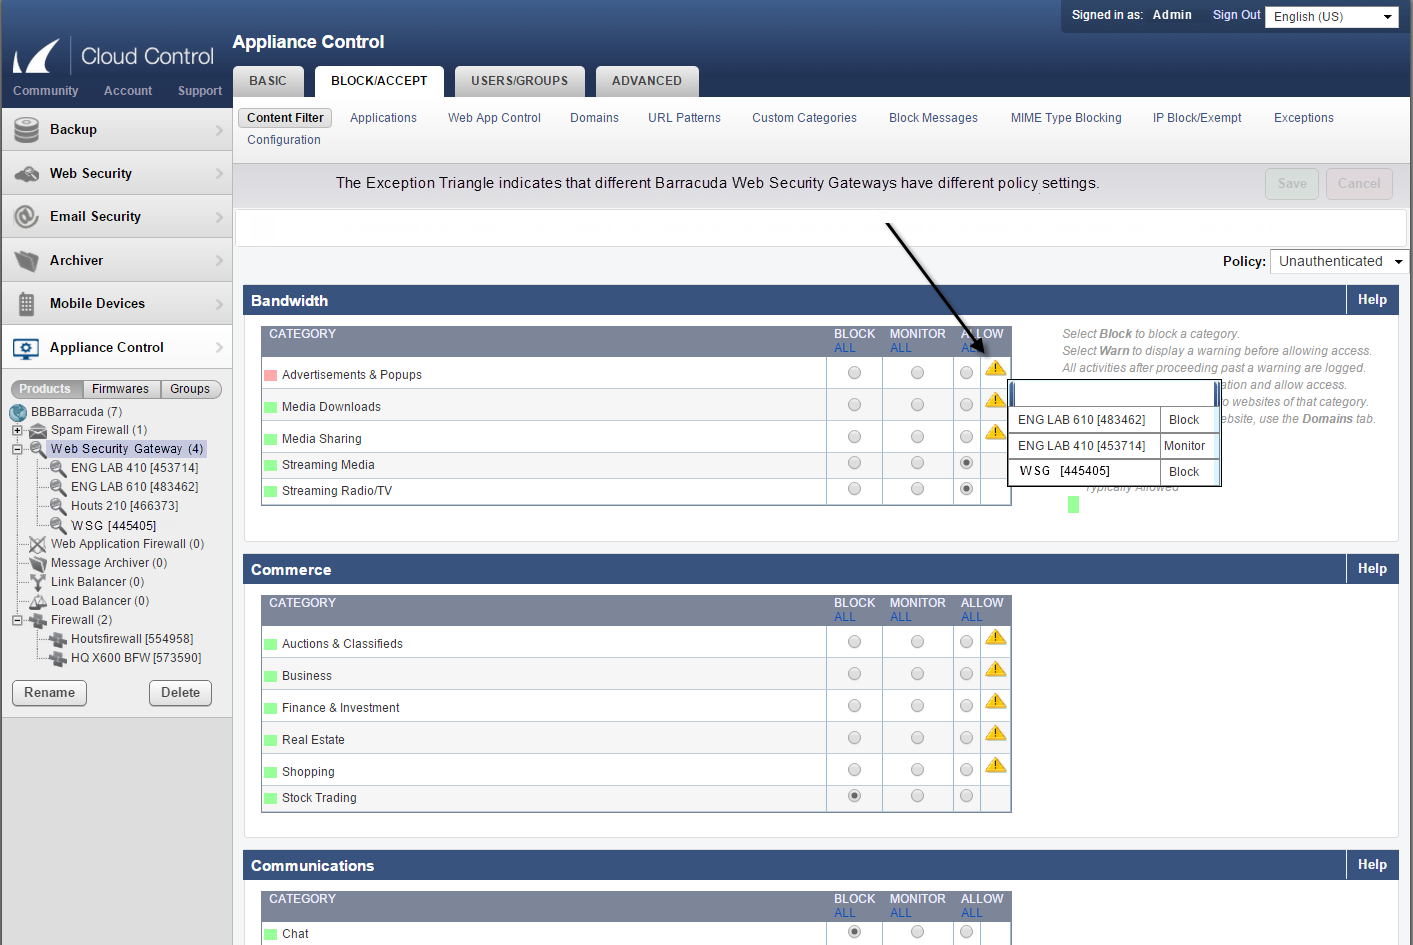1413x945 pixels.
Task: Click the ENG LAB 410 device icon
Action: click(x=58, y=468)
